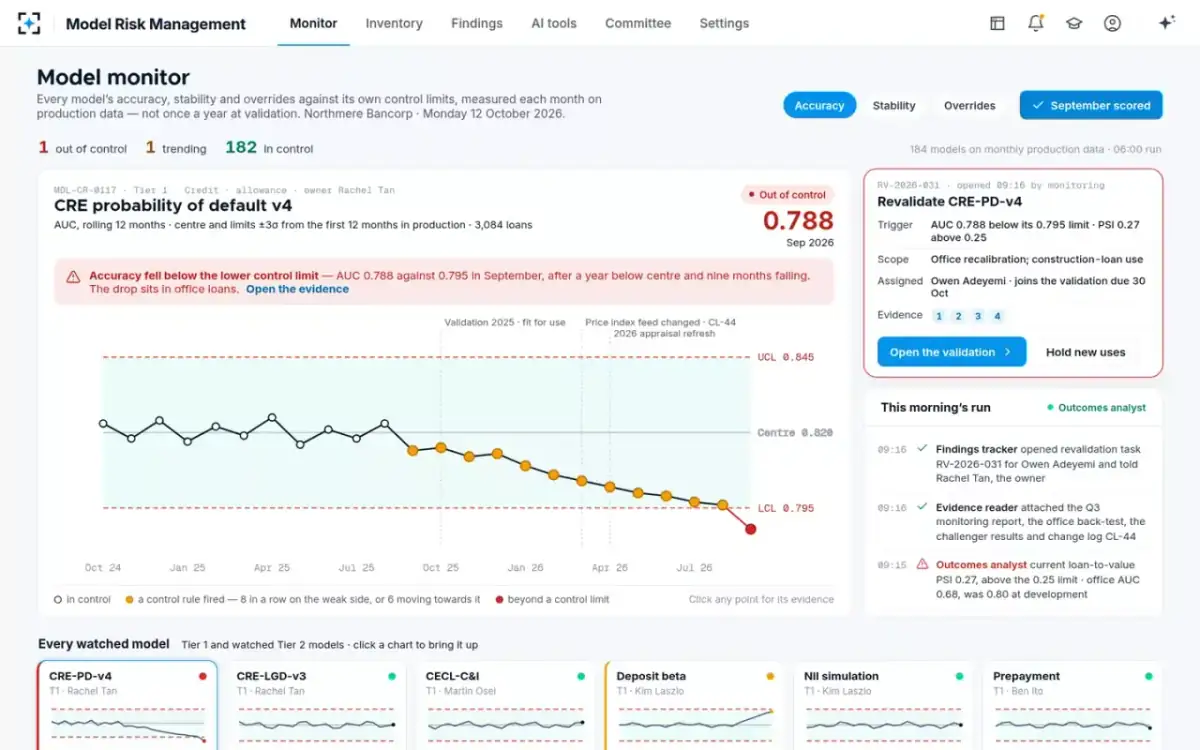Click the Hold new uses button
The height and width of the screenshot is (750, 1200).
pos(1085,352)
